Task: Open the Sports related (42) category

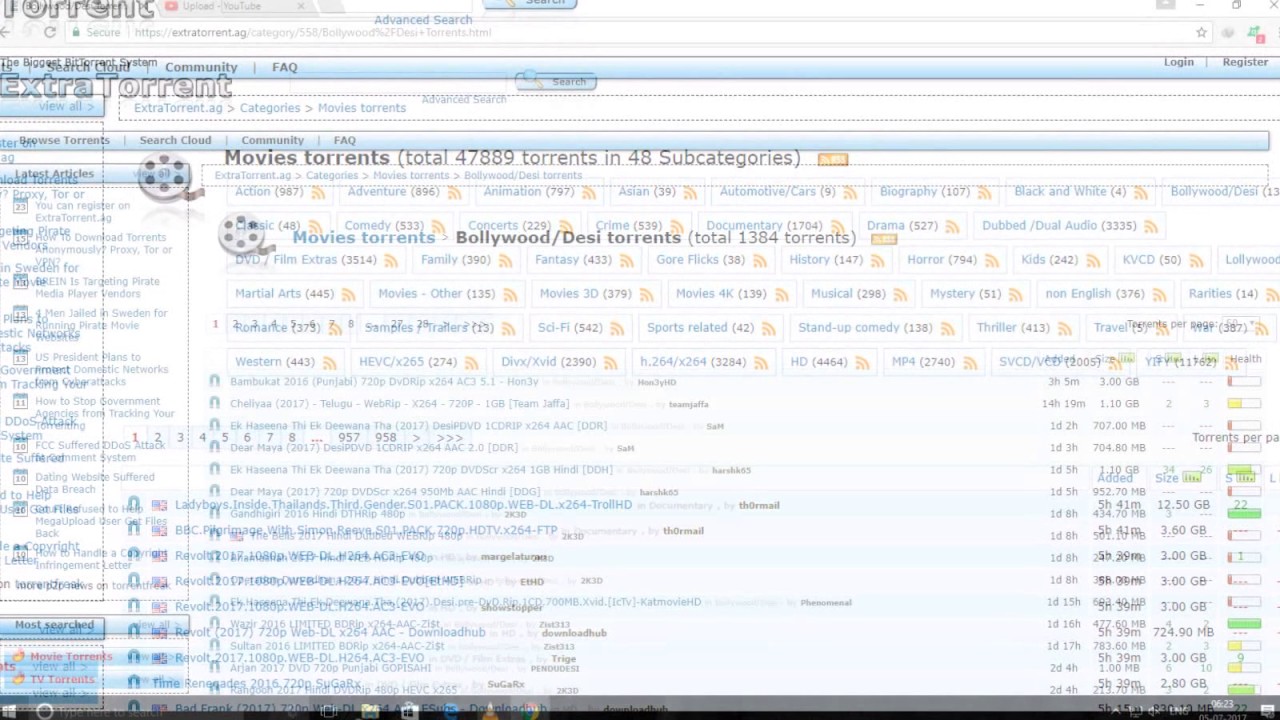Action: [x=700, y=328]
